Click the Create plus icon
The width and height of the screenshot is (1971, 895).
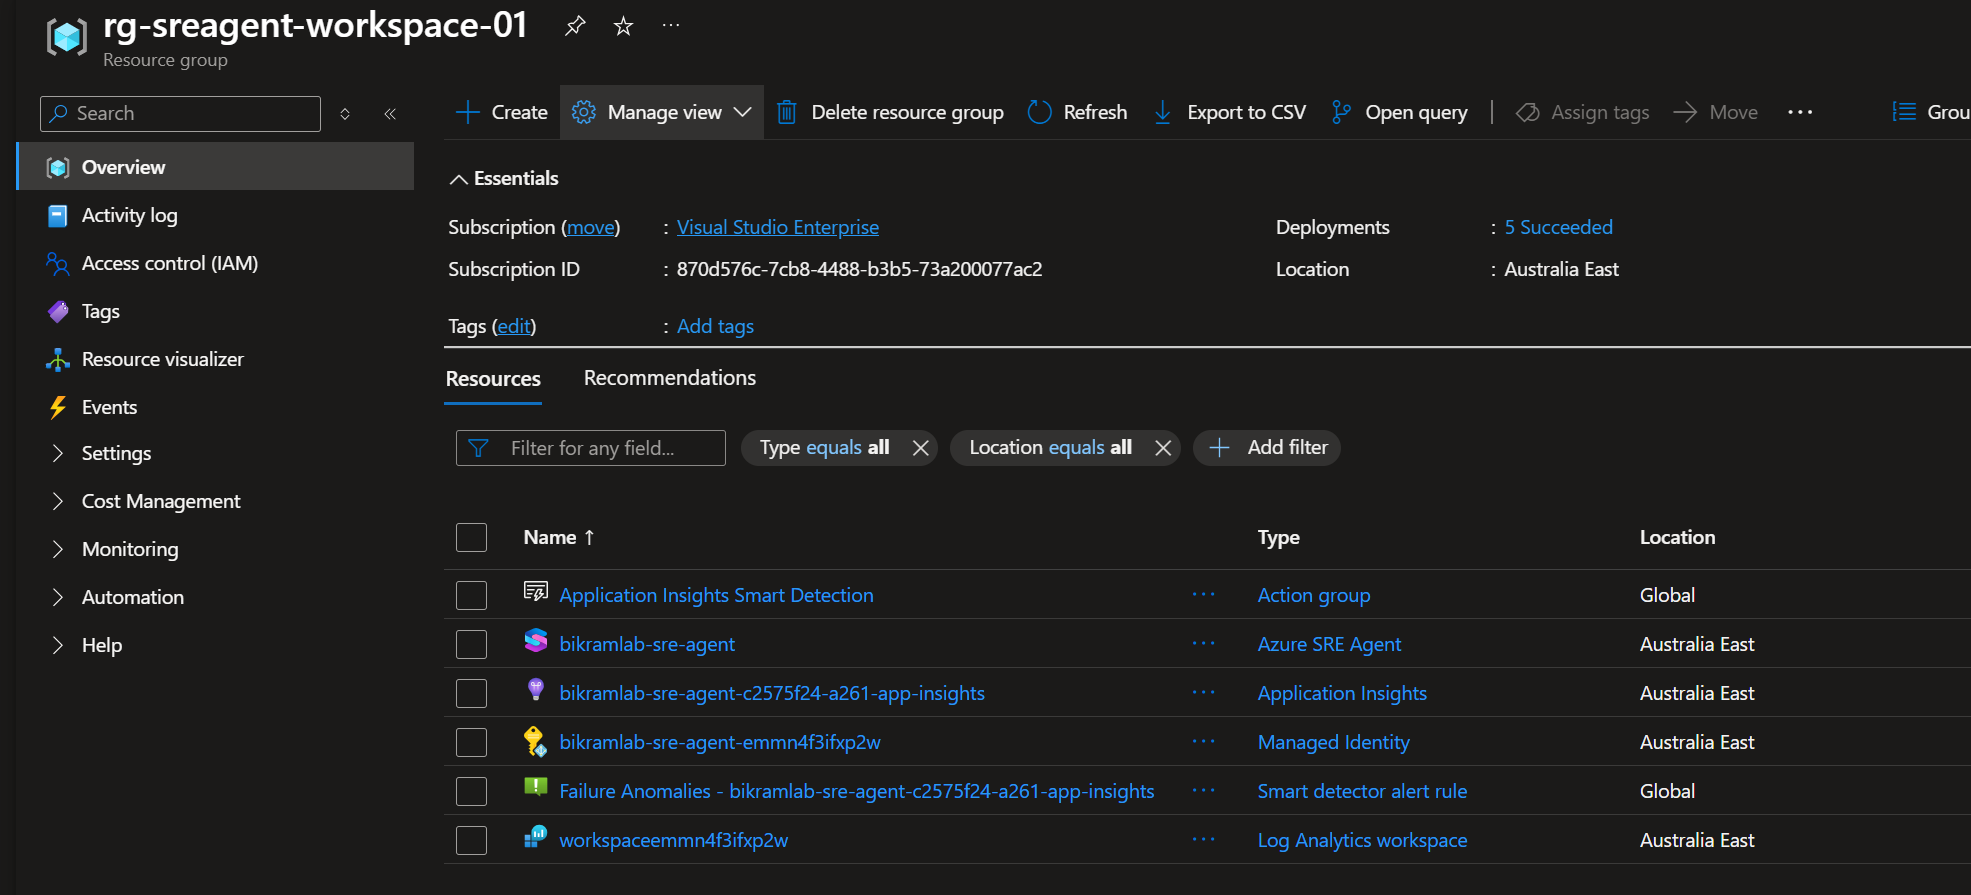tap(468, 112)
